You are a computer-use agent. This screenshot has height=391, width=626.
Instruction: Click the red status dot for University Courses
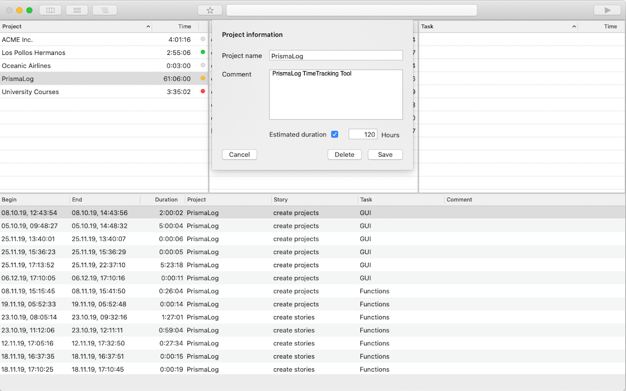pyautogui.click(x=203, y=91)
